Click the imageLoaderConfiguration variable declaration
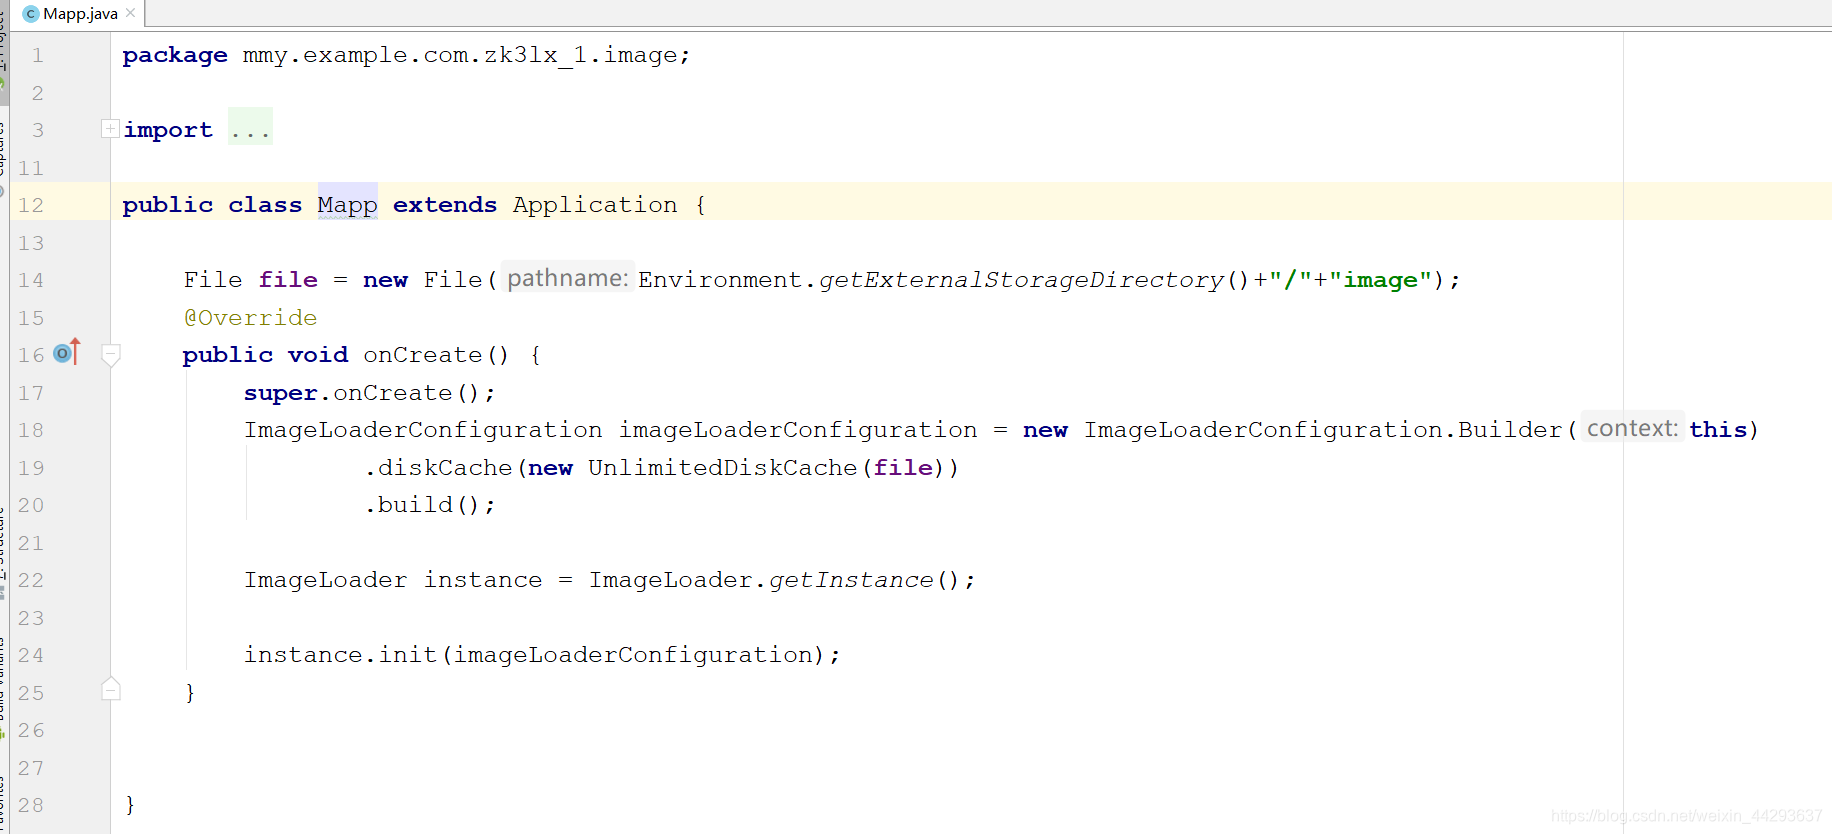The width and height of the screenshot is (1832, 834). click(x=798, y=430)
